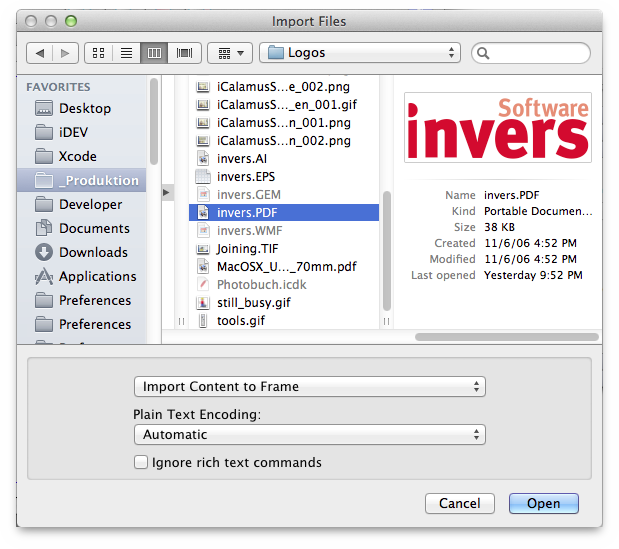Screen dimensions: 619x549
Task: Click the Open button
Action: pyautogui.click(x=543, y=503)
